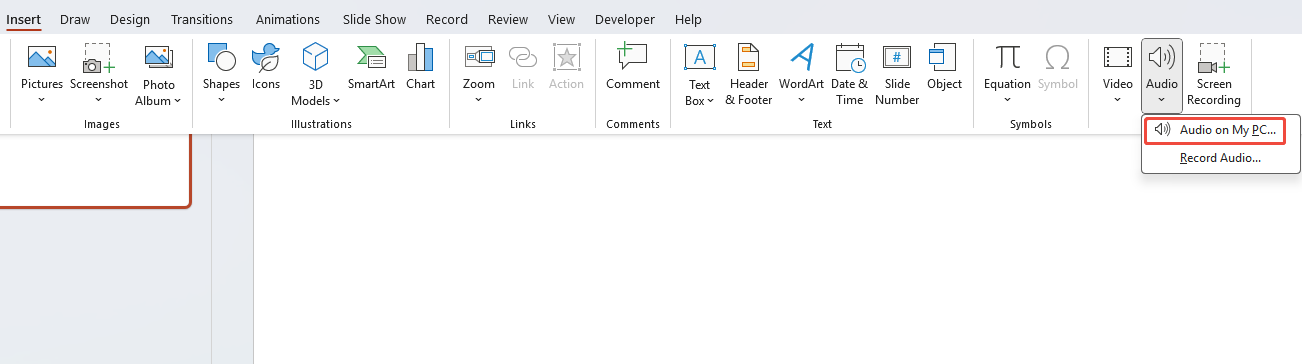Click the 3D Models icon
The height and width of the screenshot is (364, 1302).
[316, 58]
